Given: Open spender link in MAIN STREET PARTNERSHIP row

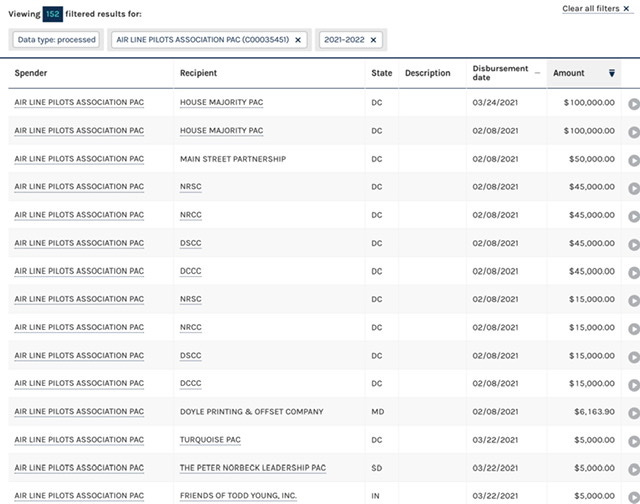Looking at the screenshot, I should click(x=79, y=159).
